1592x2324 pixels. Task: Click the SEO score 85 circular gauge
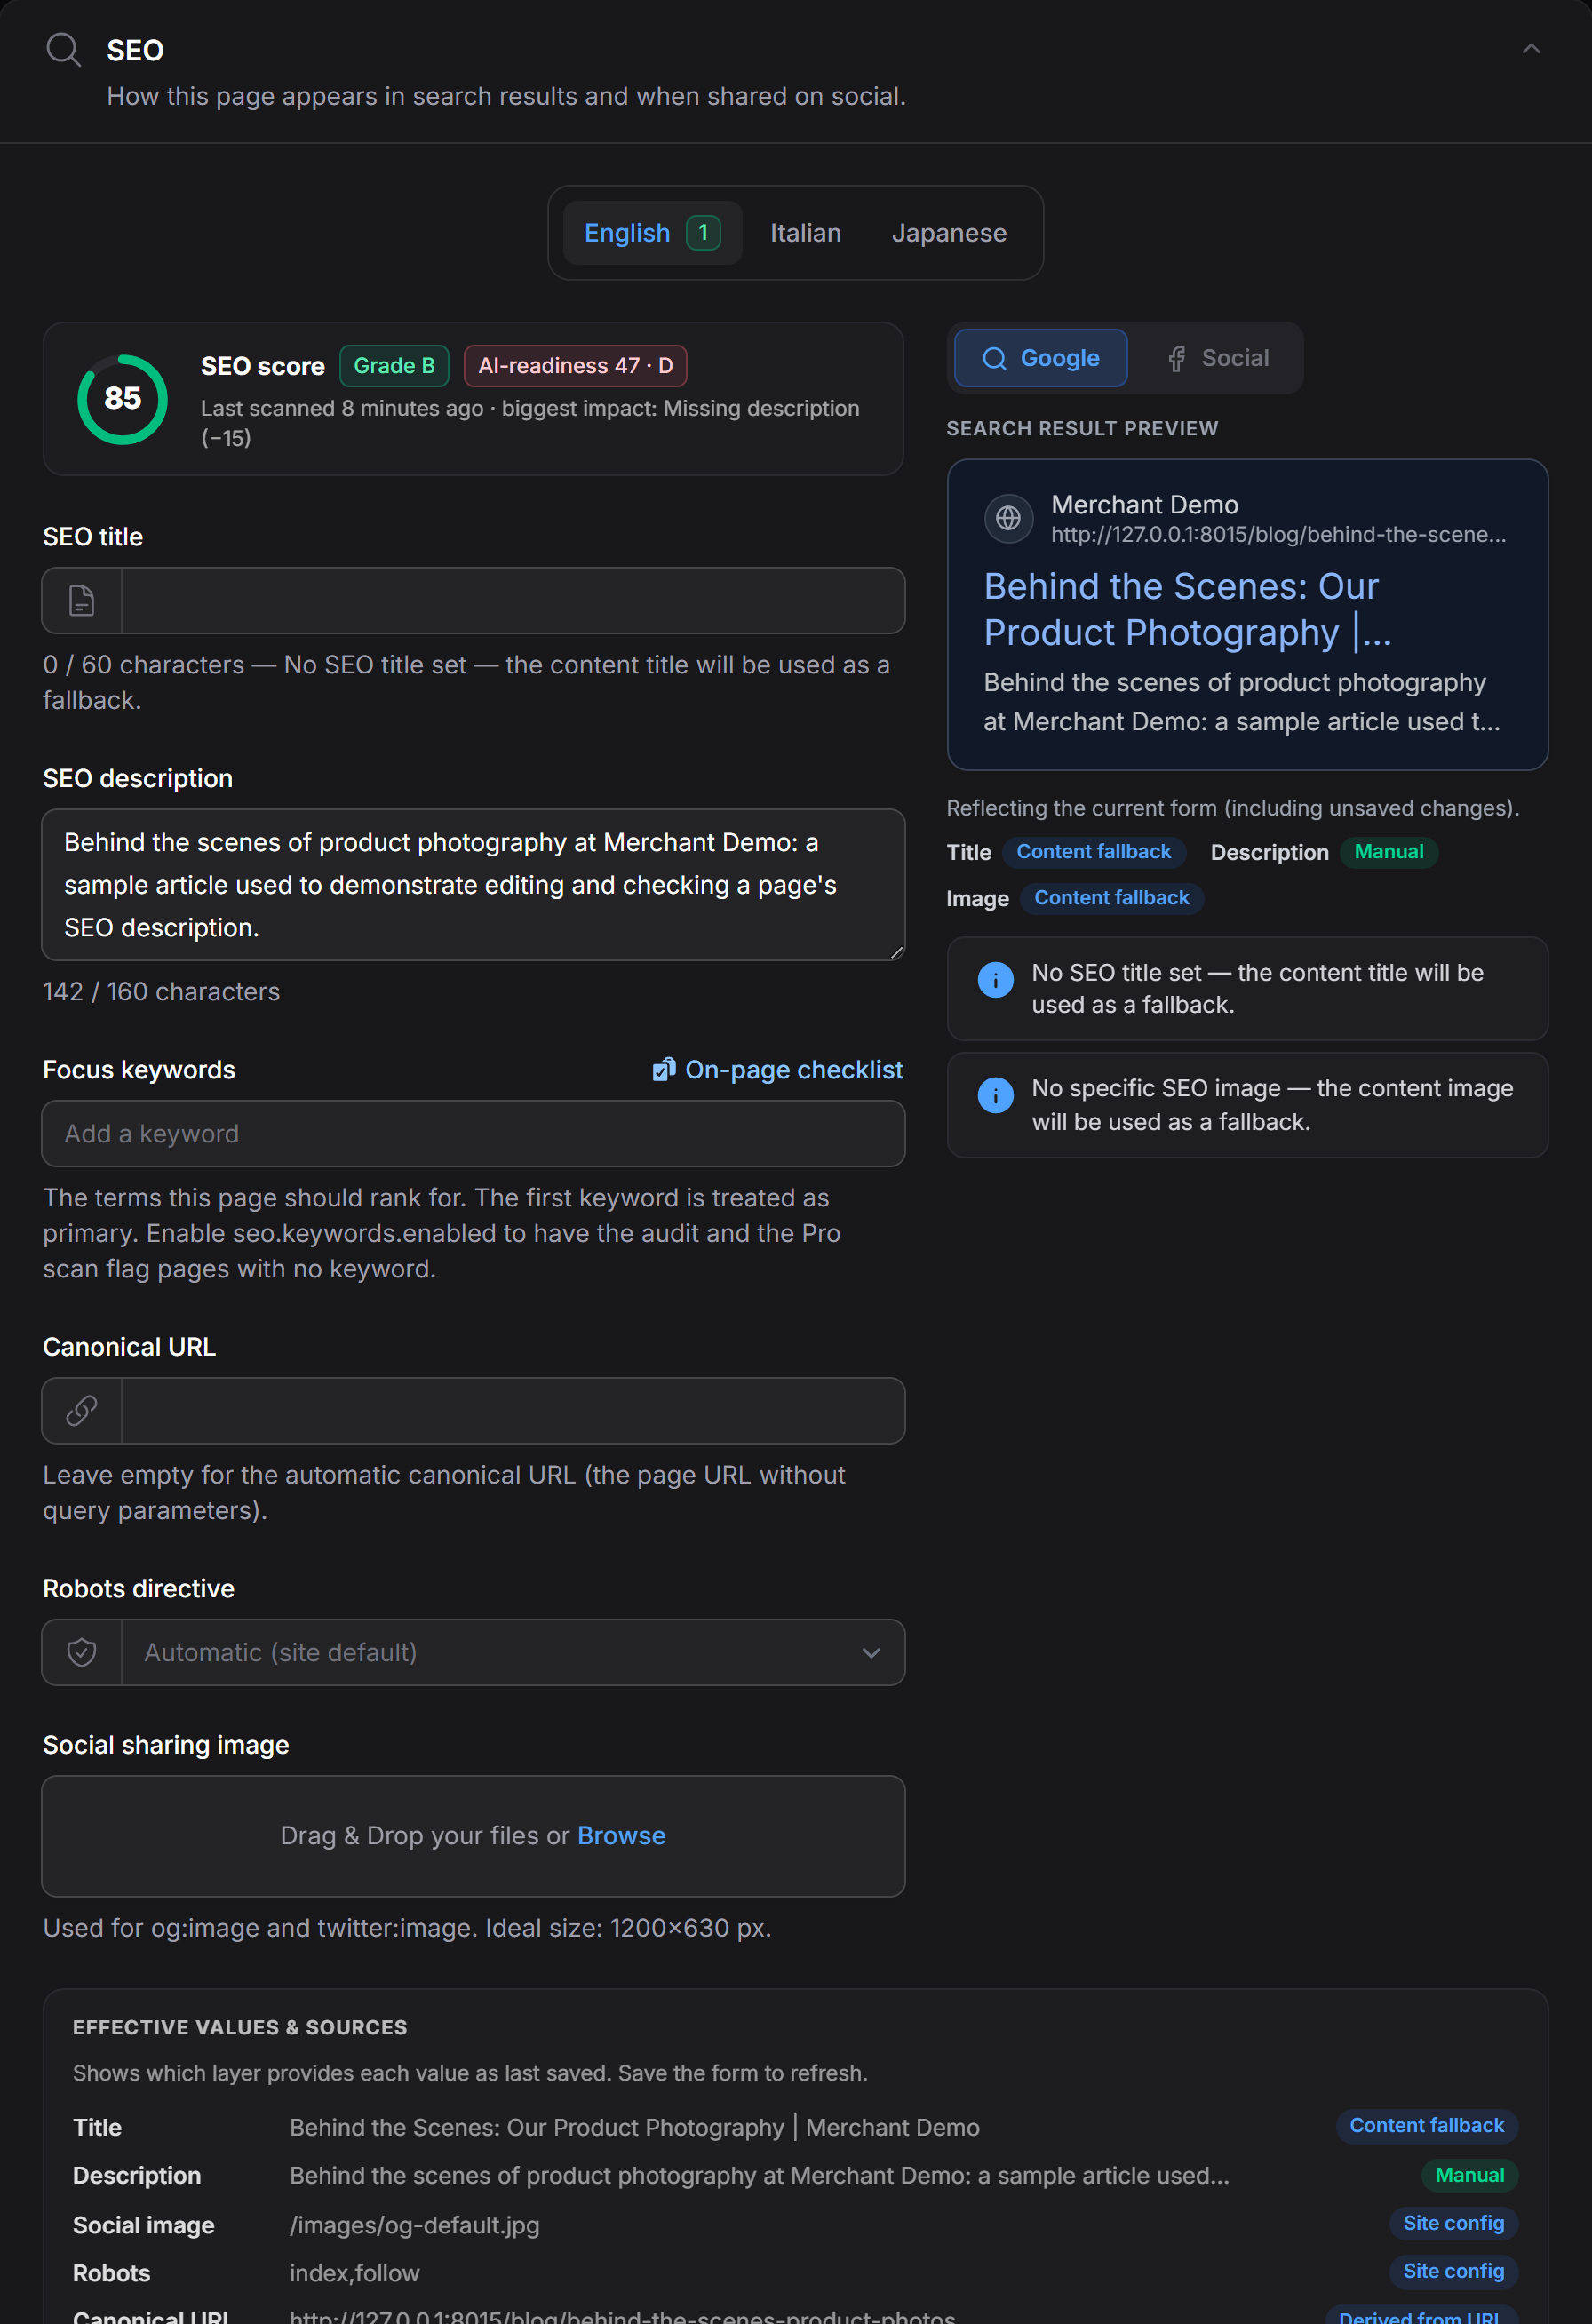(122, 399)
